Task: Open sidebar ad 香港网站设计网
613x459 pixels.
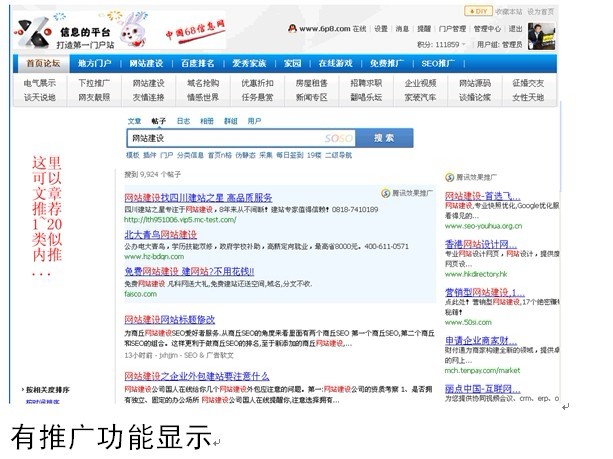Action: (x=481, y=244)
